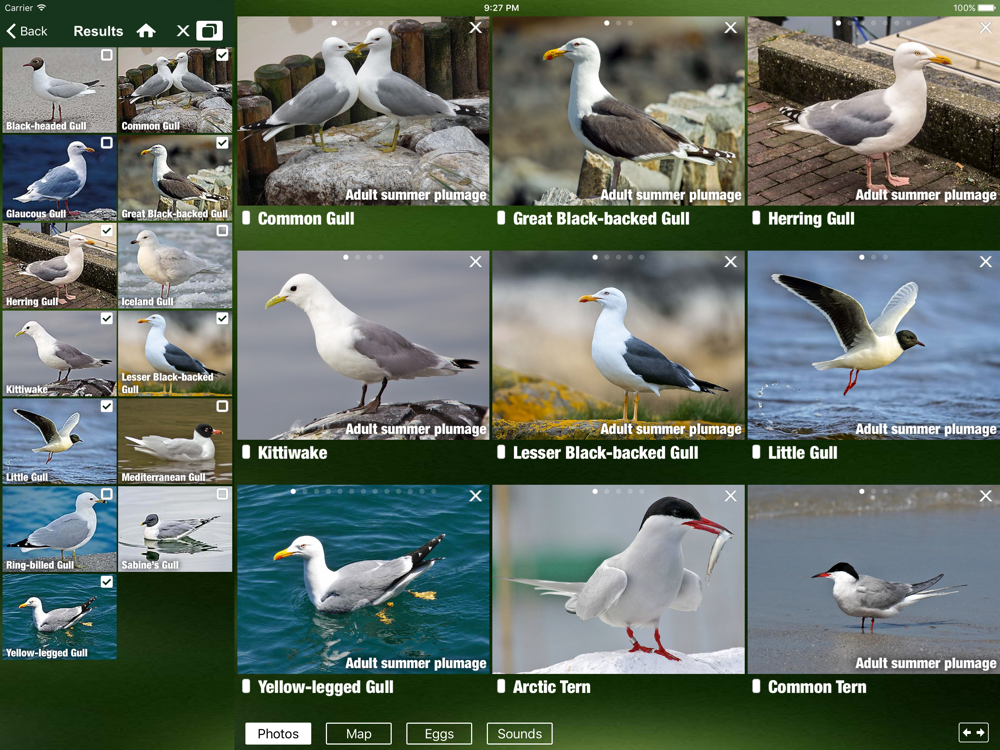Click the Lesser Black-backed Gull name label
Viewport: 1000px width, 750px height.
pos(606,453)
